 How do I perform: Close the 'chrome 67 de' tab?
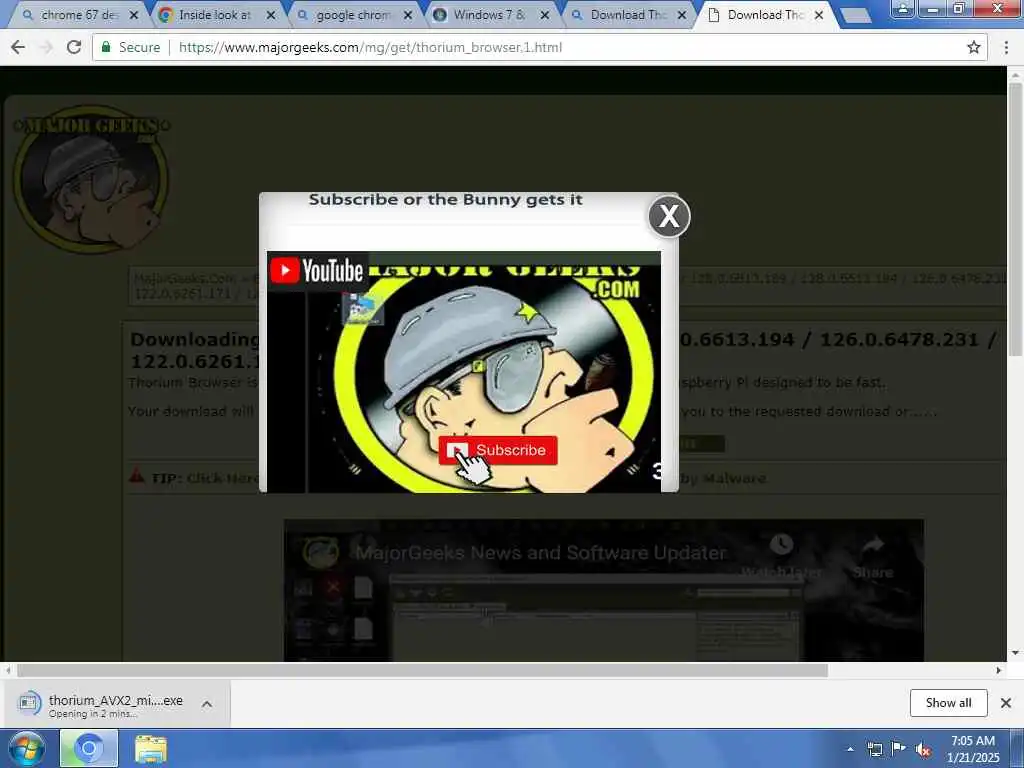coord(134,14)
